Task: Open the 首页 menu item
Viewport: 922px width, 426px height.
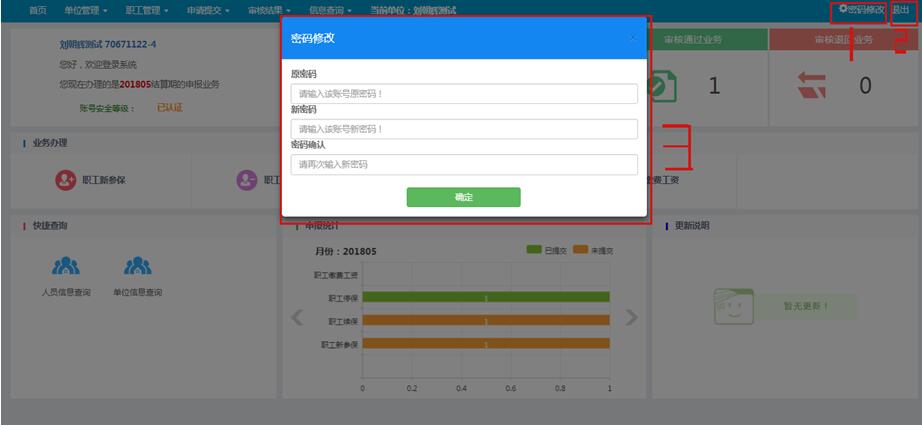Action: click(38, 10)
